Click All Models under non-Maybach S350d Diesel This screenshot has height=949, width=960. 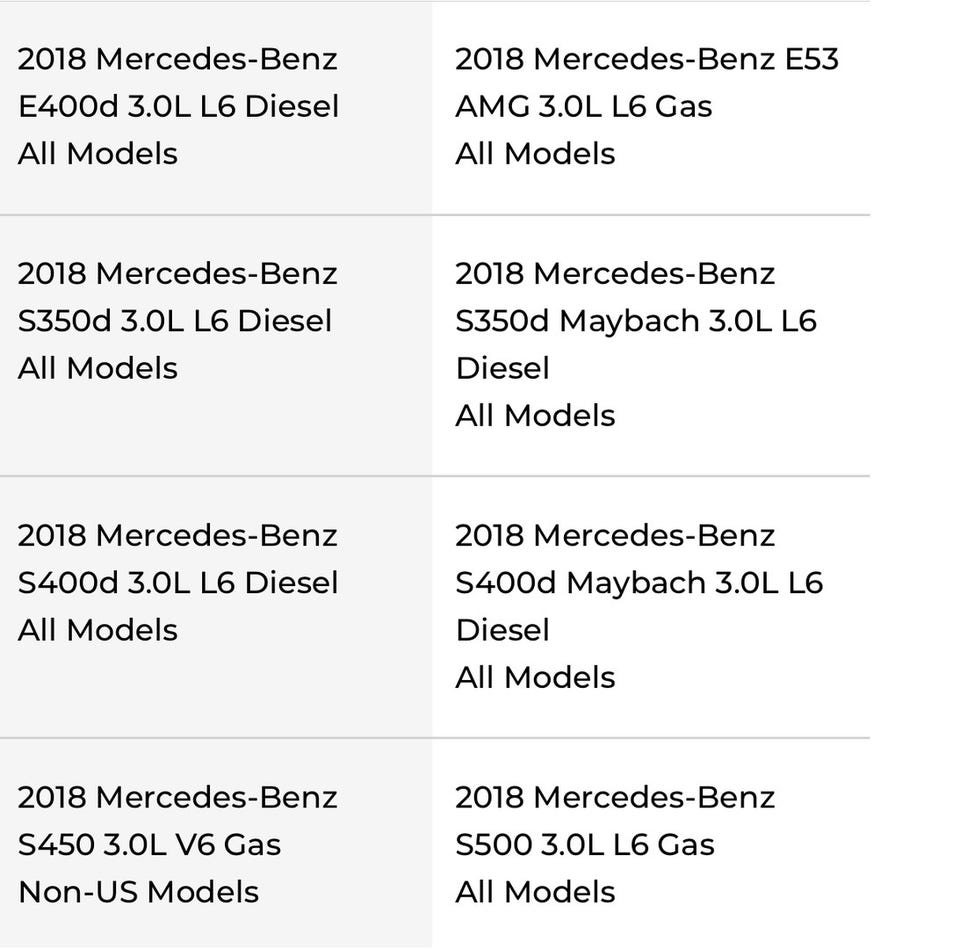pos(98,368)
